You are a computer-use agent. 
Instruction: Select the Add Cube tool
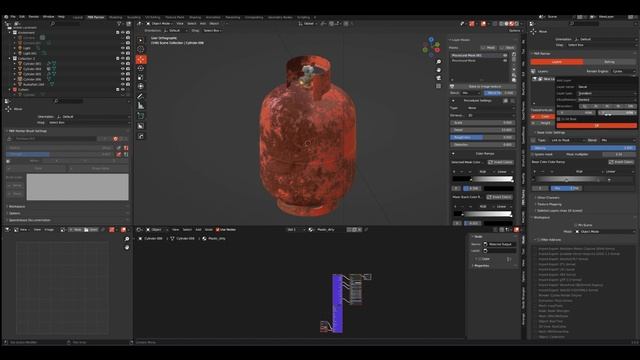(x=141, y=116)
